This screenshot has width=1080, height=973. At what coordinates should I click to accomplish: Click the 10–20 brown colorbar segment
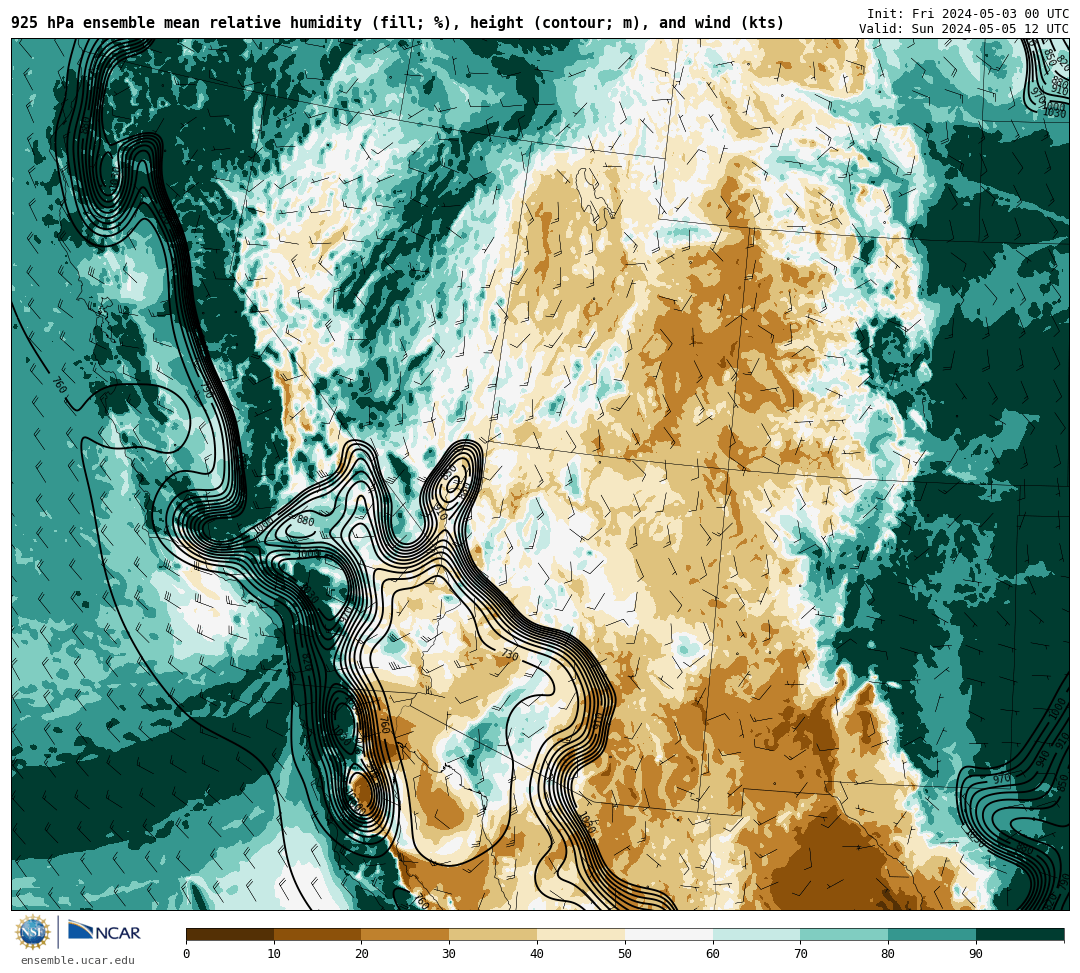tap(318, 934)
